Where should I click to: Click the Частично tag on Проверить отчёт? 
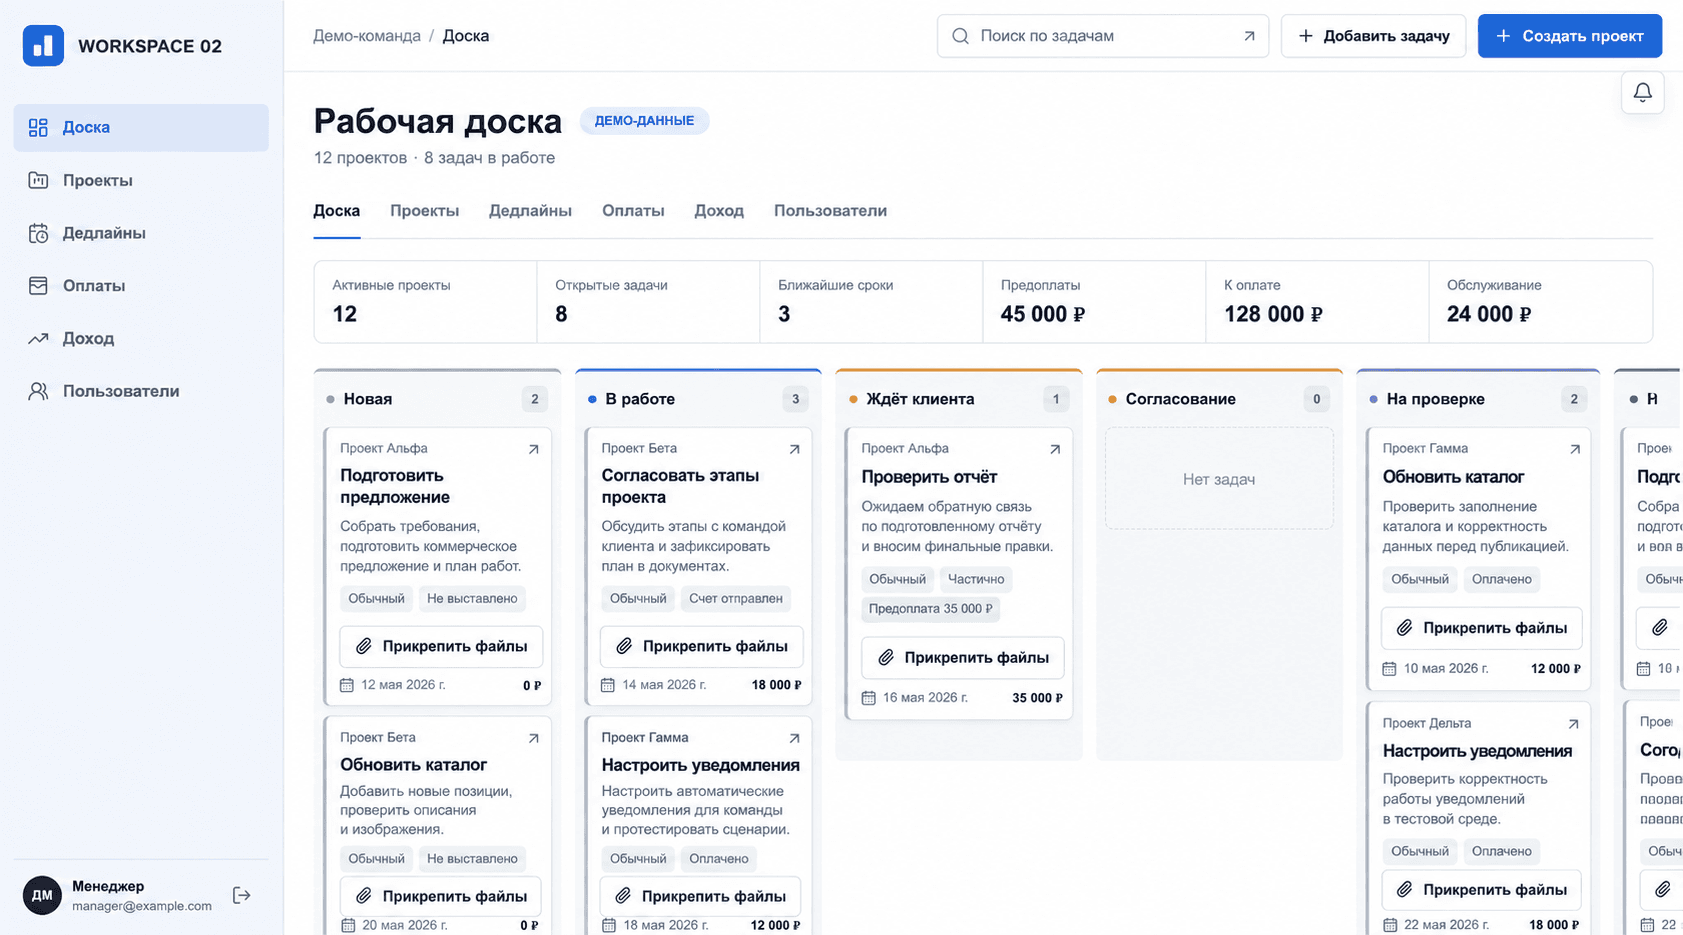click(x=976, y=579)
